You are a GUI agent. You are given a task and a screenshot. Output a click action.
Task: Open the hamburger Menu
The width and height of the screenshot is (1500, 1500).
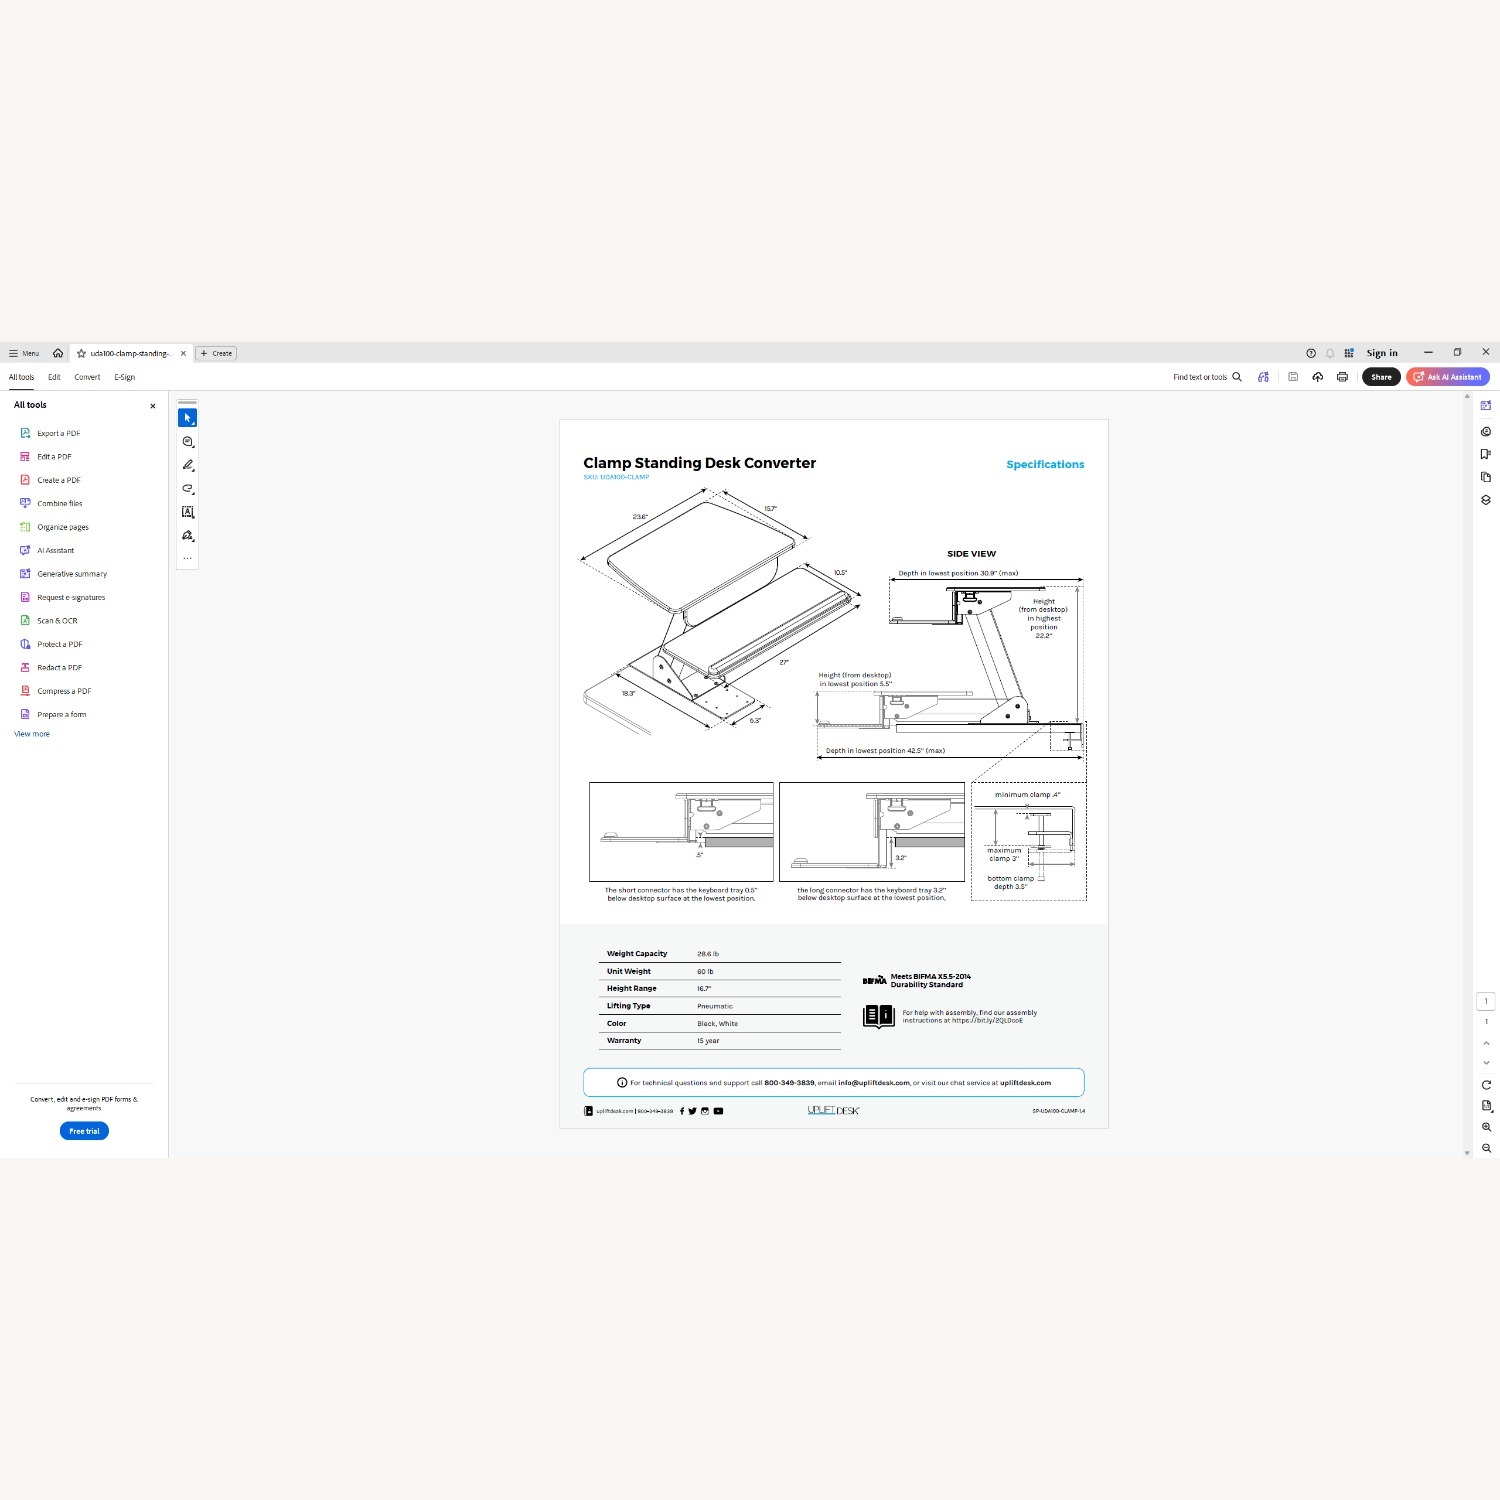click(x=24, y=353)
